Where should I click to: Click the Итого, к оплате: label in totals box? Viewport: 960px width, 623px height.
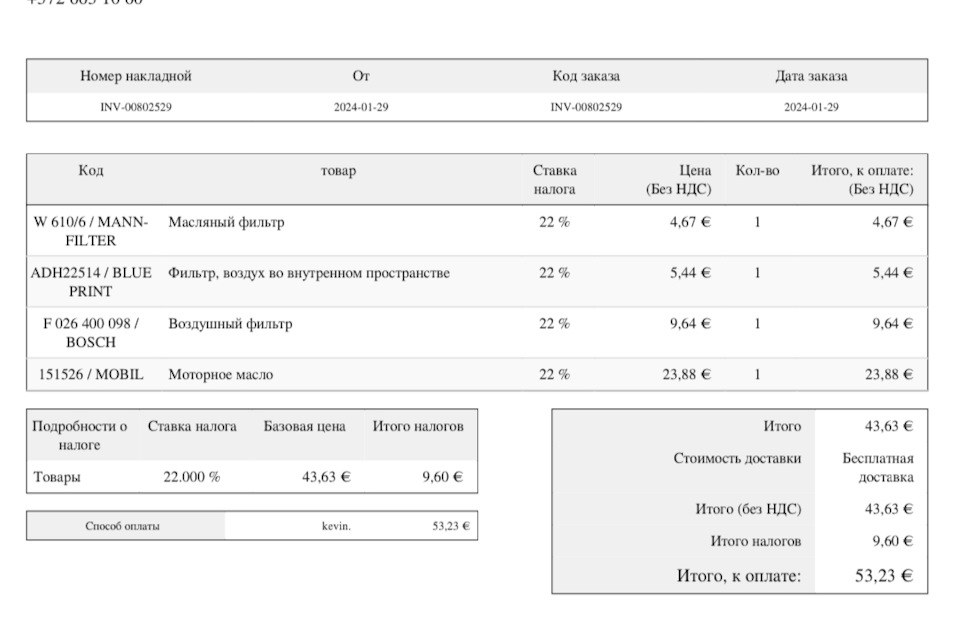pos(739,576)
